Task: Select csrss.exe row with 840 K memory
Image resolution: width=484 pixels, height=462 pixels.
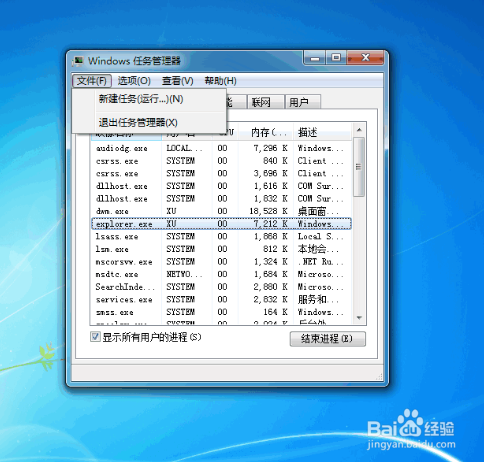Action: pyautogui.click(x=221, y=161)
